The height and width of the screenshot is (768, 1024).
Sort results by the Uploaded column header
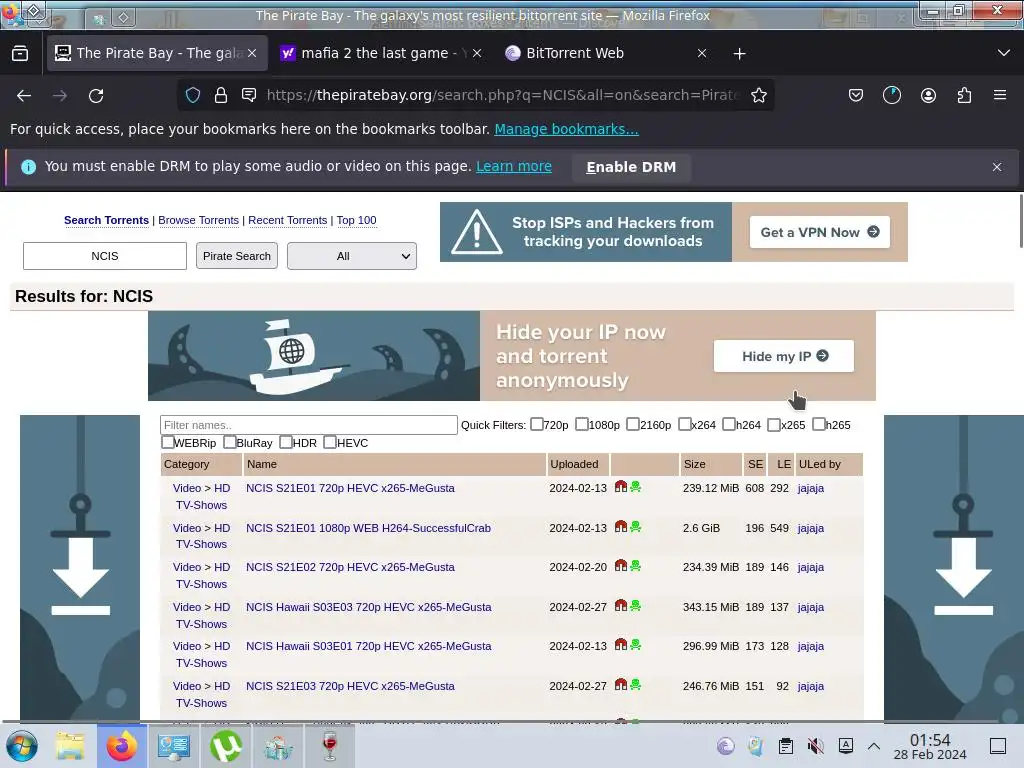pyautogui.click(x=574, y=464)
